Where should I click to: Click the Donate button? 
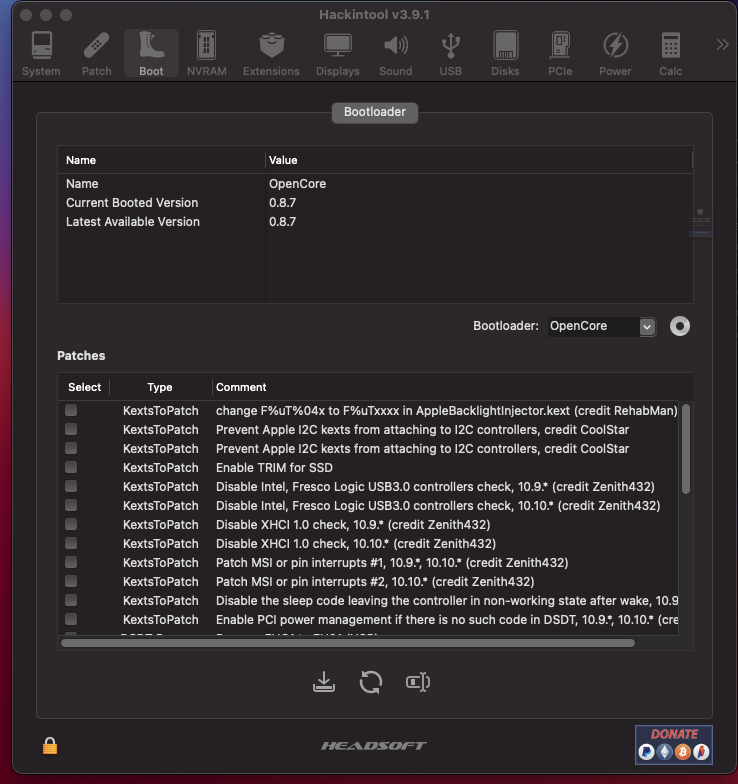pyautogui.click(x=674, y=745)
